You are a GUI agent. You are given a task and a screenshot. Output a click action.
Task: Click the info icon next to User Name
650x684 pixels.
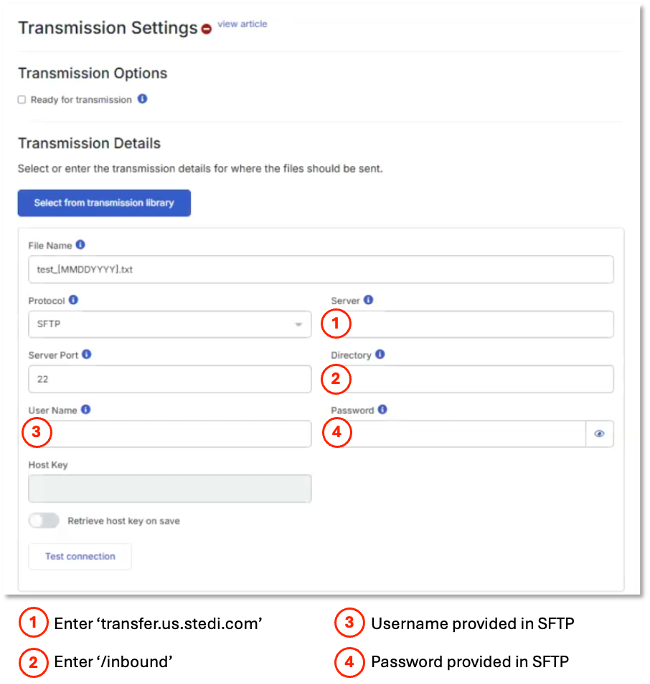(86, 410)
